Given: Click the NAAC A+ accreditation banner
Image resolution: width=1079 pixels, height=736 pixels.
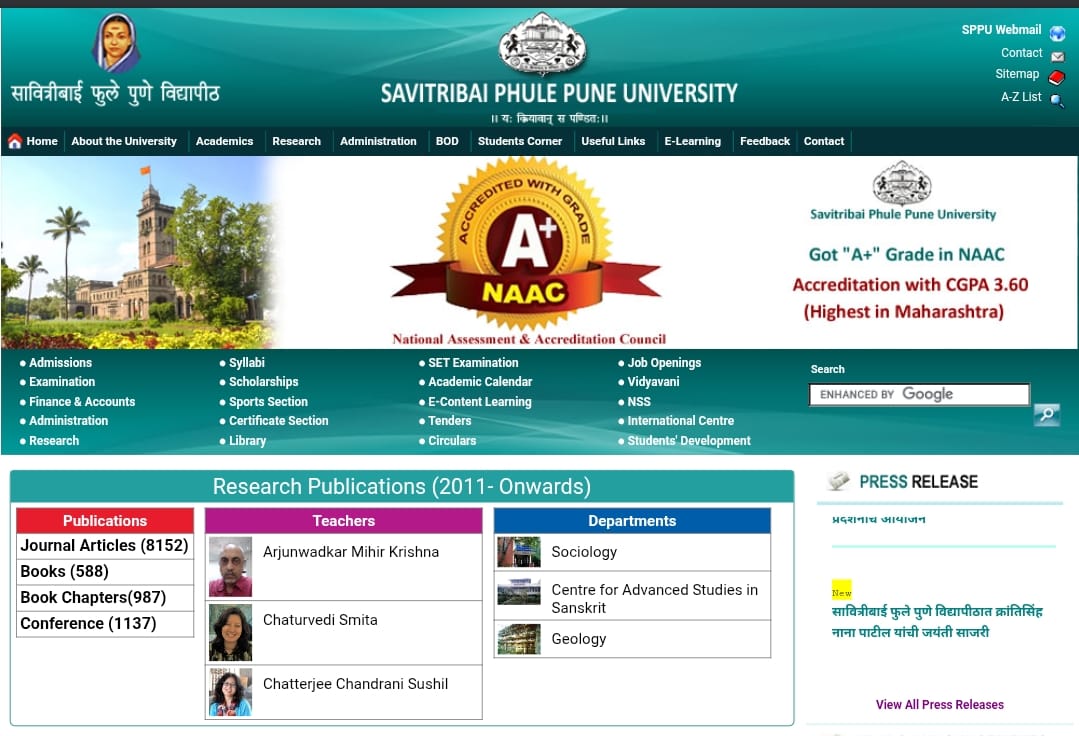Looking at the screenshot, I should 526,251.
